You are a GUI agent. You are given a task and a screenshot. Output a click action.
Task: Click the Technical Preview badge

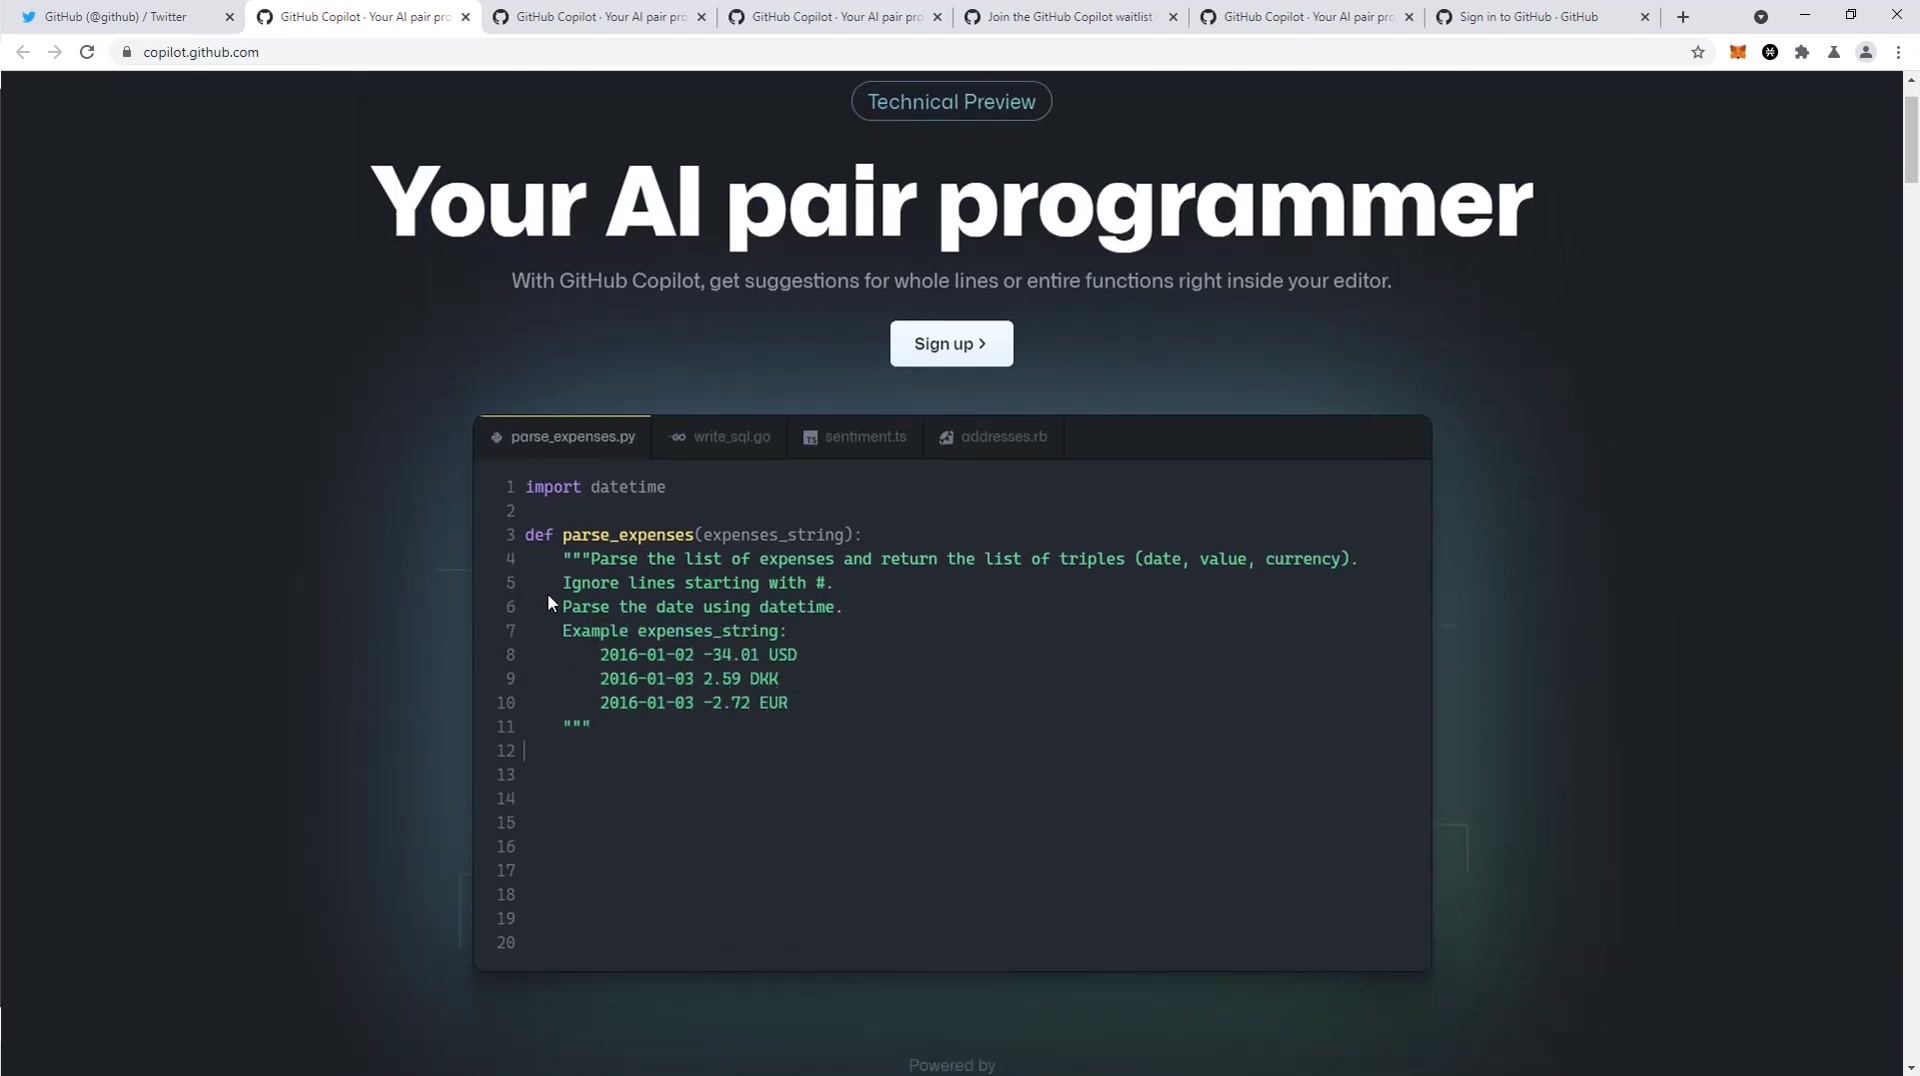[951, 101]
